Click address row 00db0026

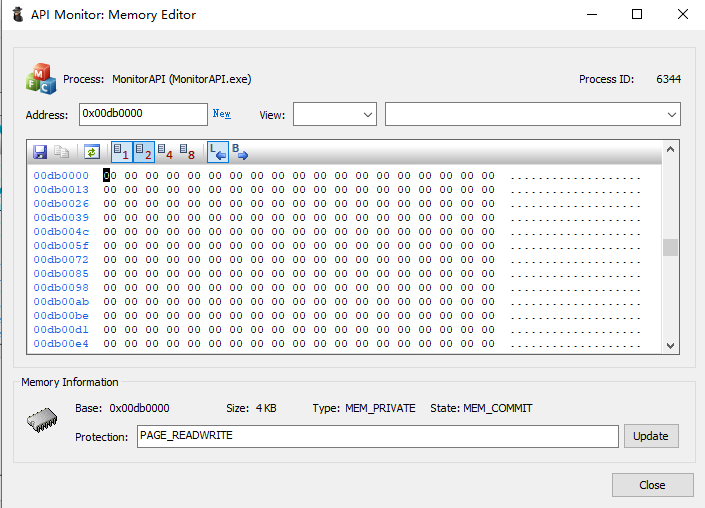click(x=61, y=204)
